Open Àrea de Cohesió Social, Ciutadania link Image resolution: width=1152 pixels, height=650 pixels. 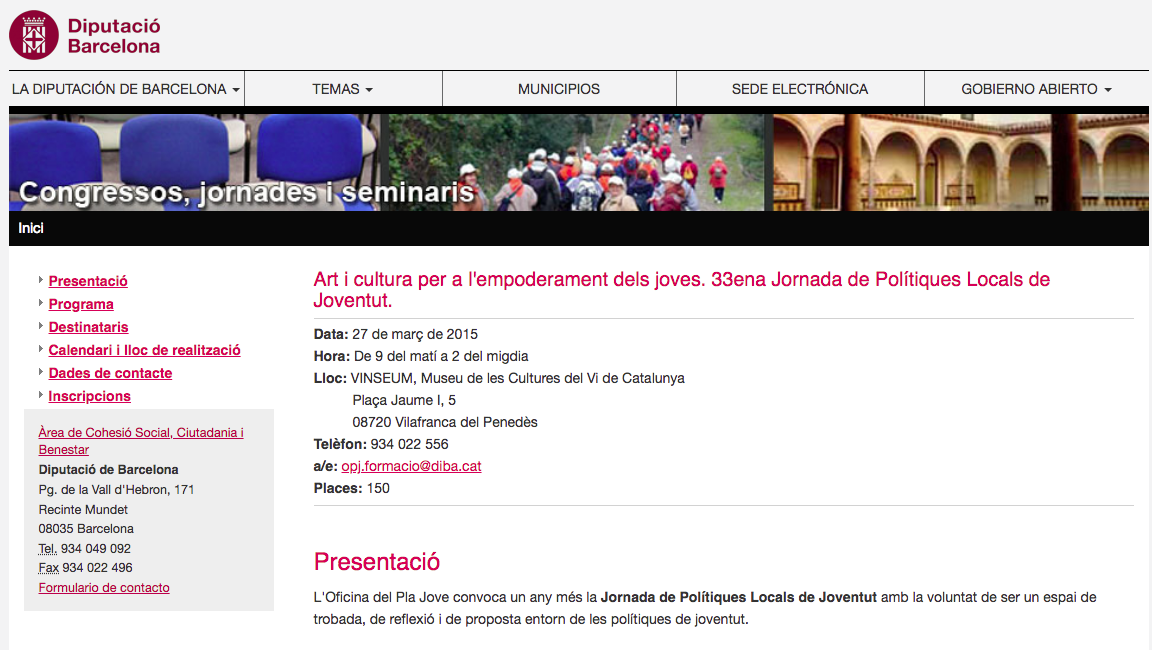tap(141, 433)
